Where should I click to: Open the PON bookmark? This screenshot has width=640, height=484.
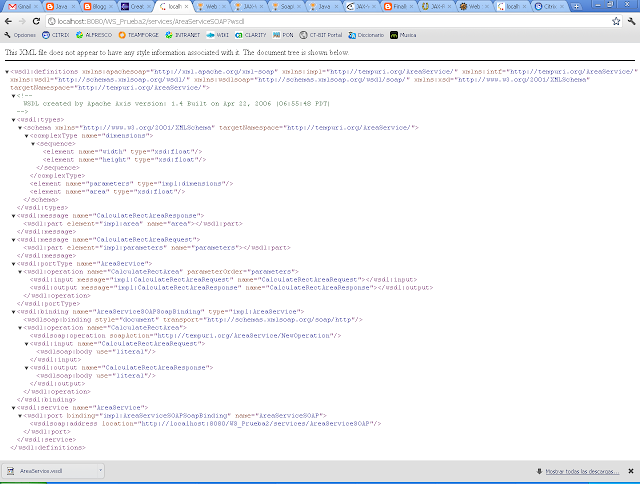click(283, 35)
